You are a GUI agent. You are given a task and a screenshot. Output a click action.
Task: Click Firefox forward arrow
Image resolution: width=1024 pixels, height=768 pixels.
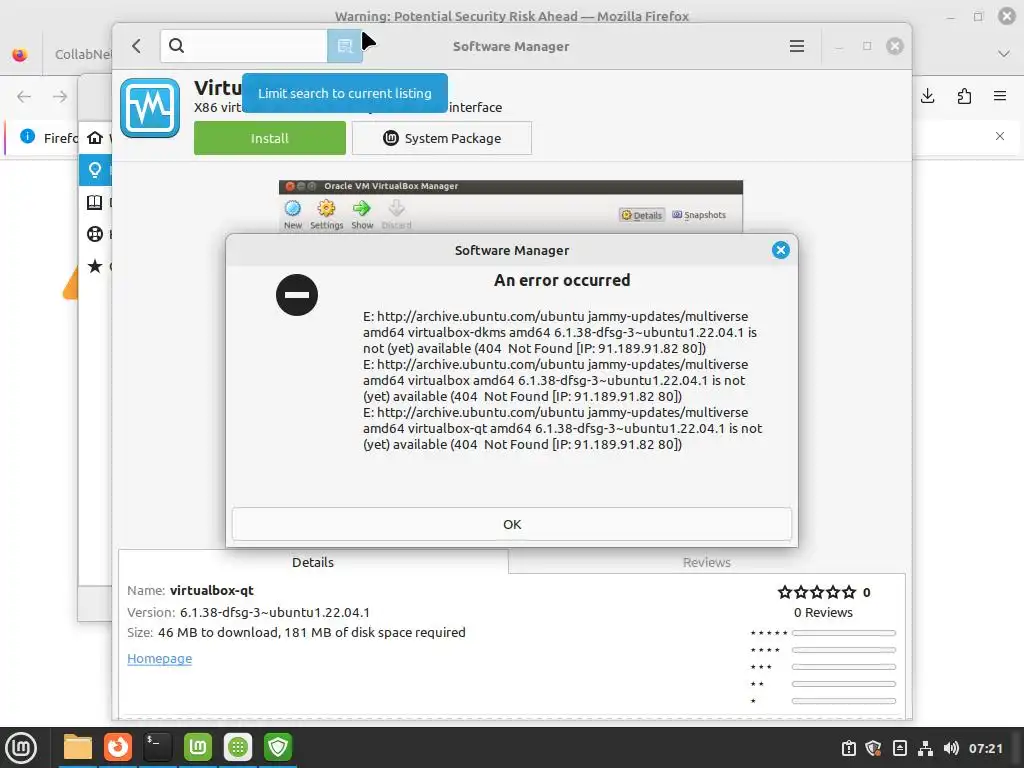click(60, 97)
